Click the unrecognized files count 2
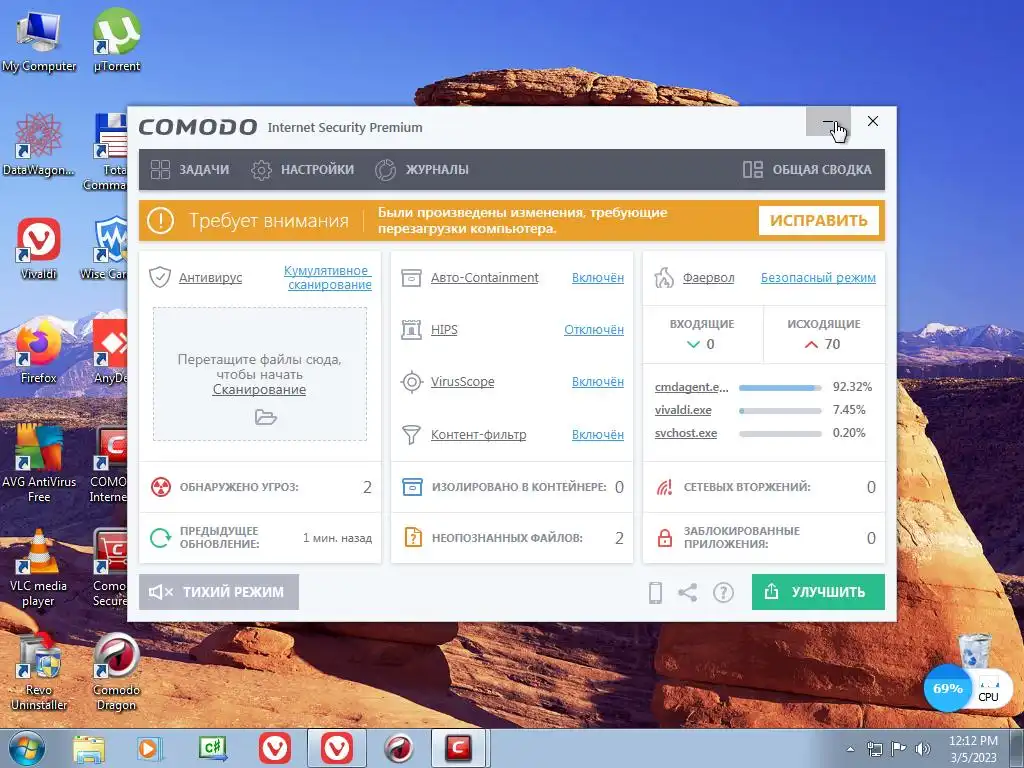 [x=619, y=538]
